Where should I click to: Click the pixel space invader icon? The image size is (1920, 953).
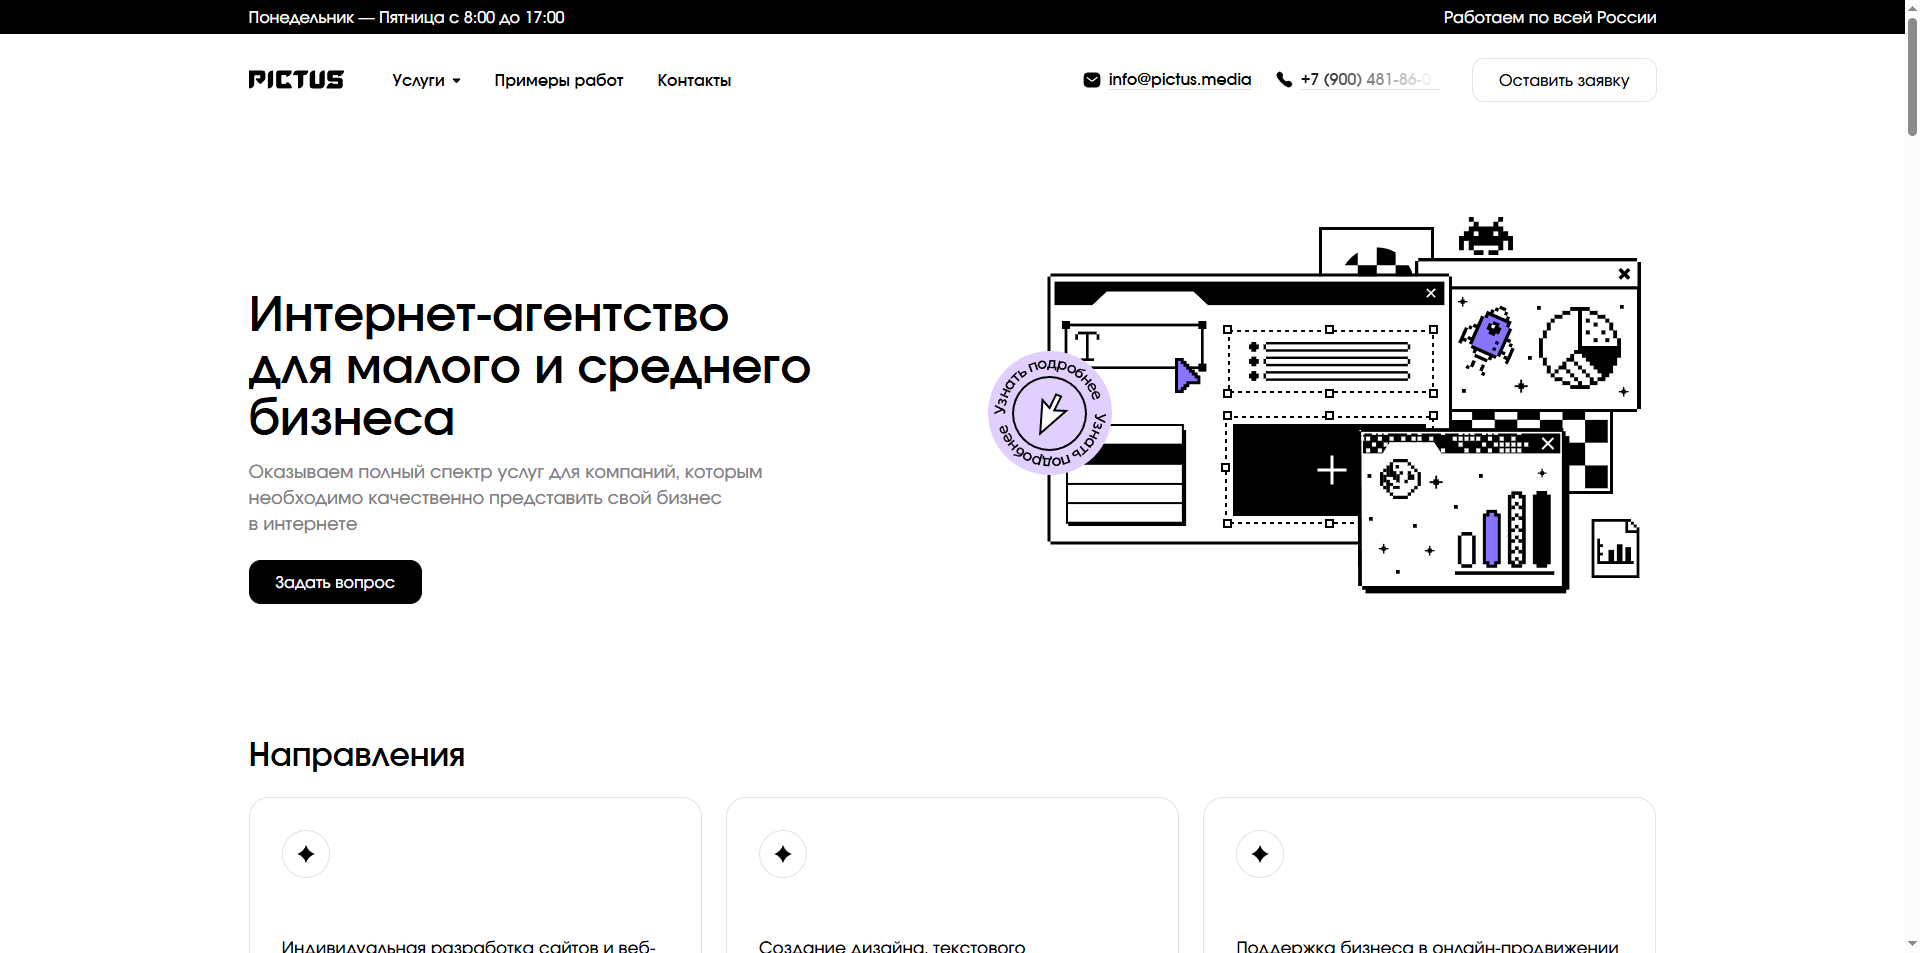pos(1485,237)
